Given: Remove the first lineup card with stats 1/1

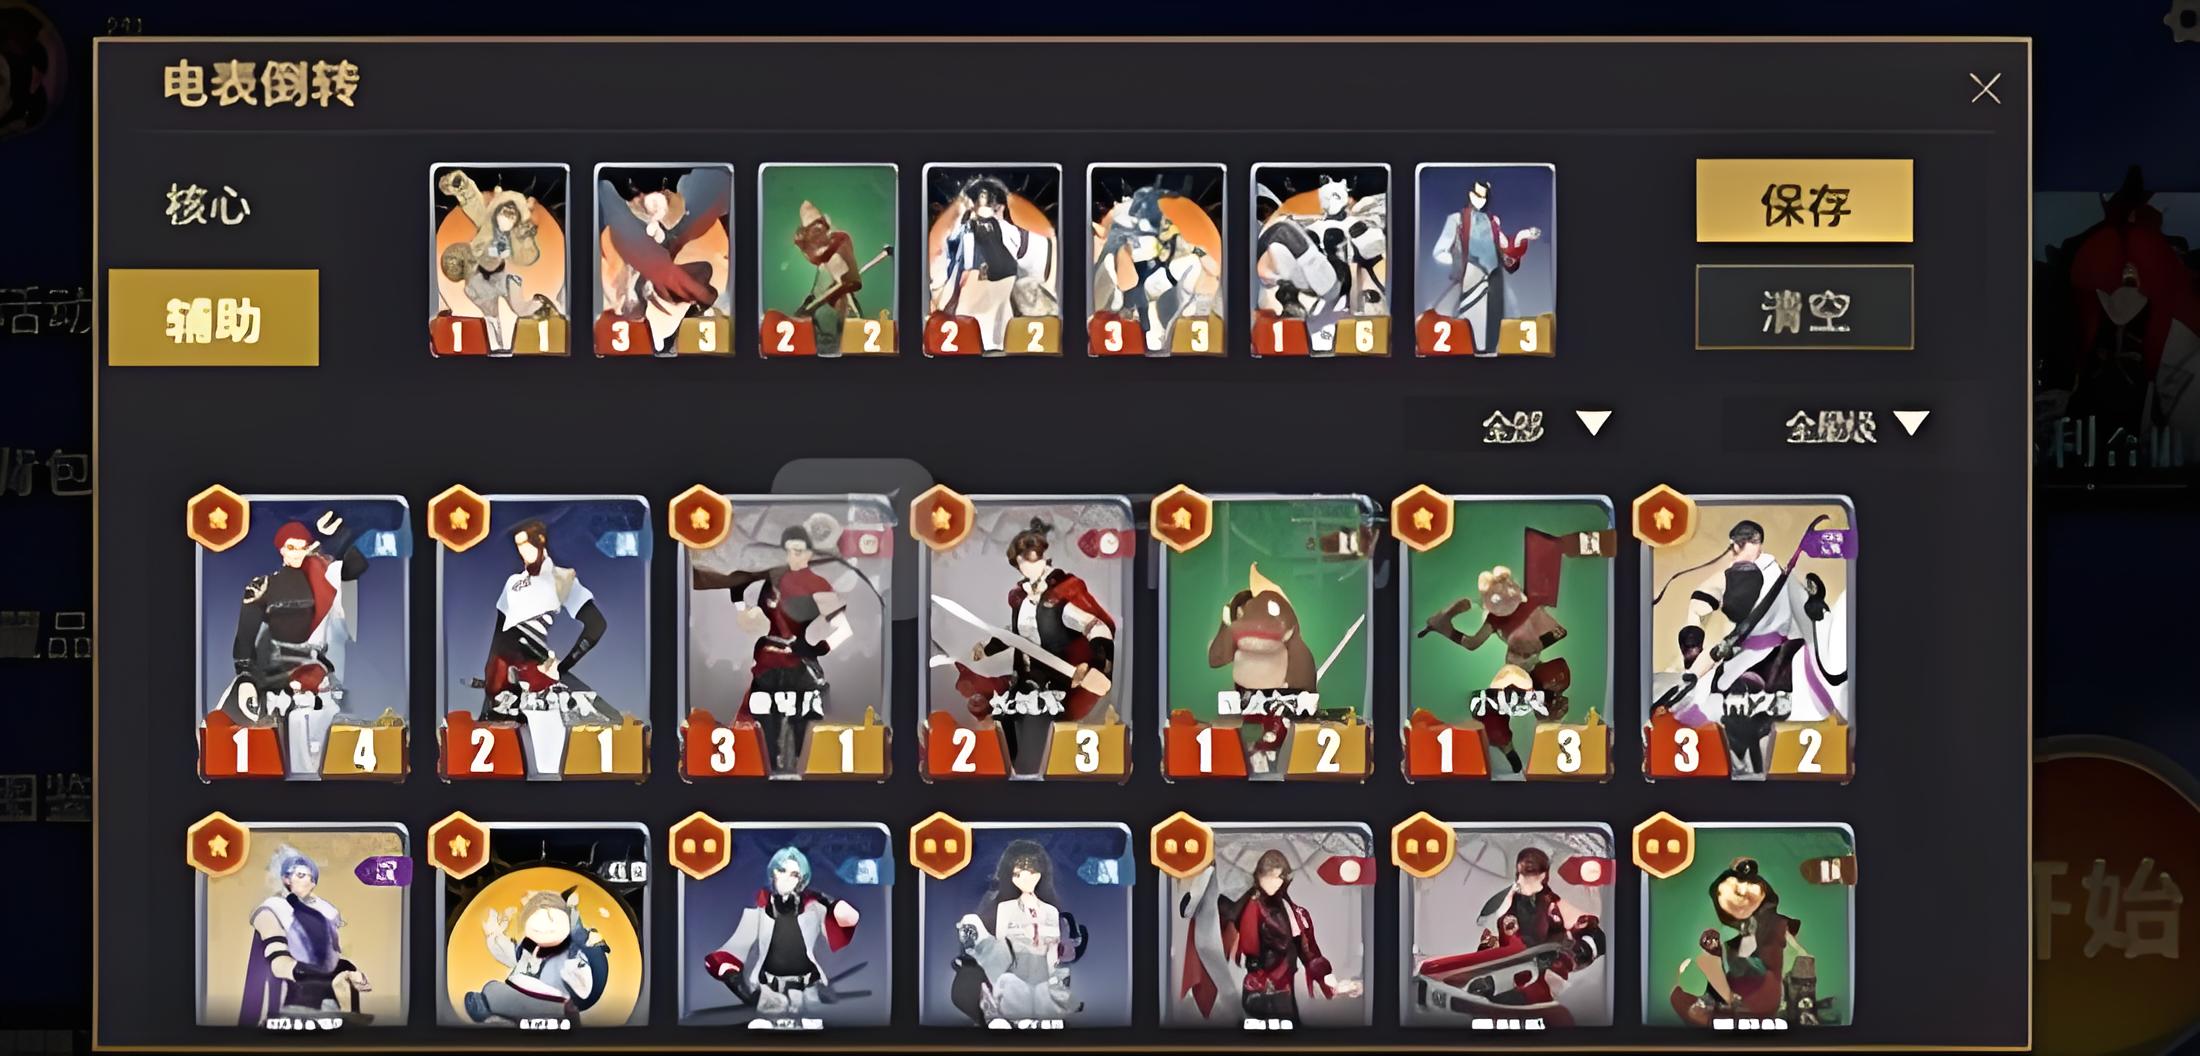Looking at the screenshot, I should 500,260.
